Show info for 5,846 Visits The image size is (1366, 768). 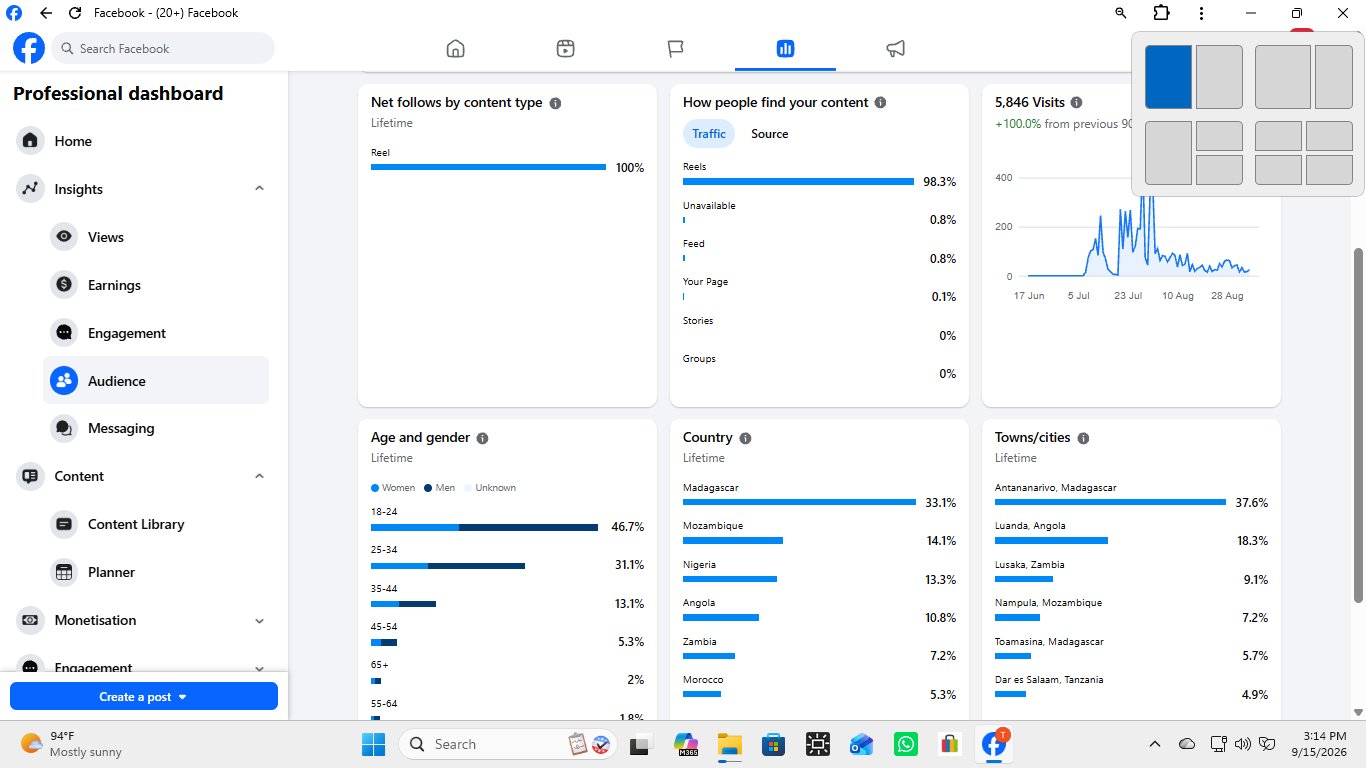pyautogui.click(x=1076, y=103)
